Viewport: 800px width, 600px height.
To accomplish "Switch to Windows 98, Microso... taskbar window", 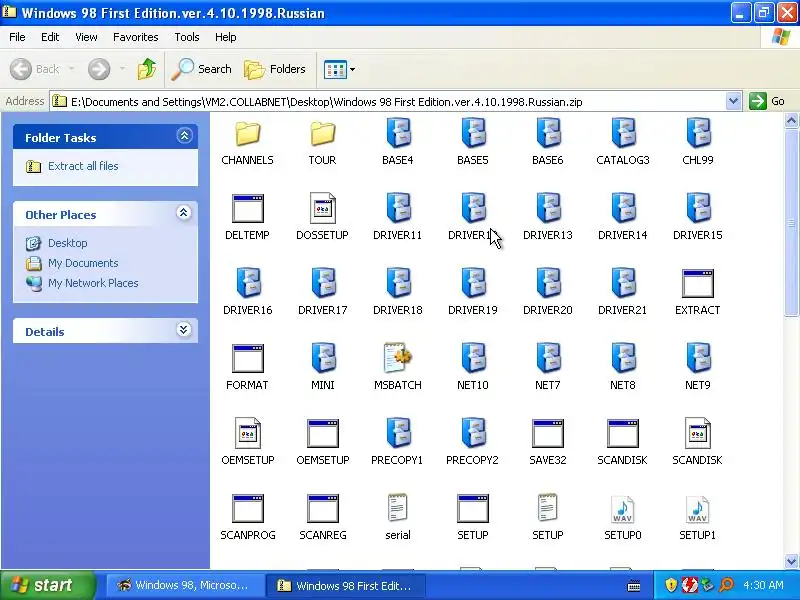I will tap(184, 586).
